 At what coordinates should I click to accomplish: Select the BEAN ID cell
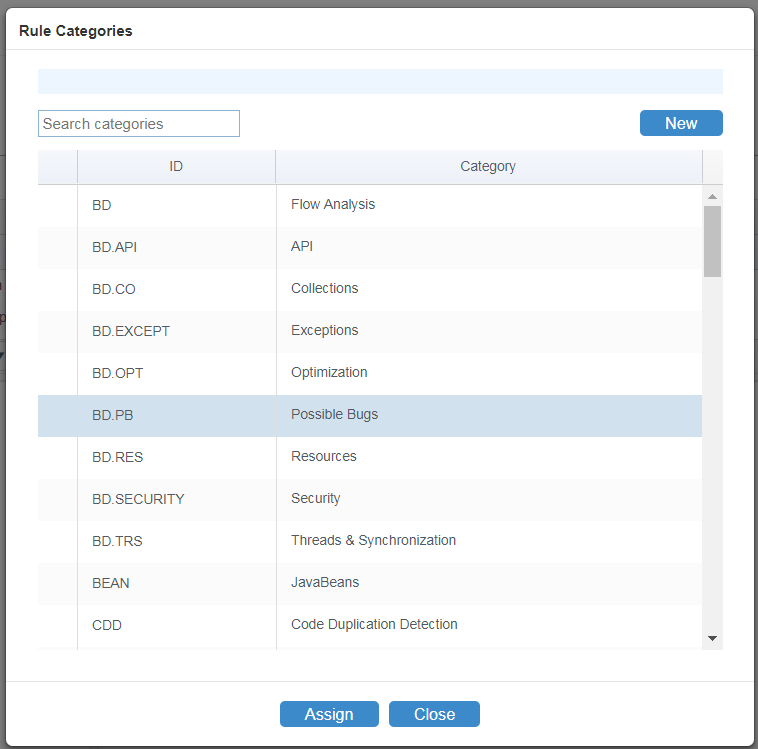[x=176, y=584]
